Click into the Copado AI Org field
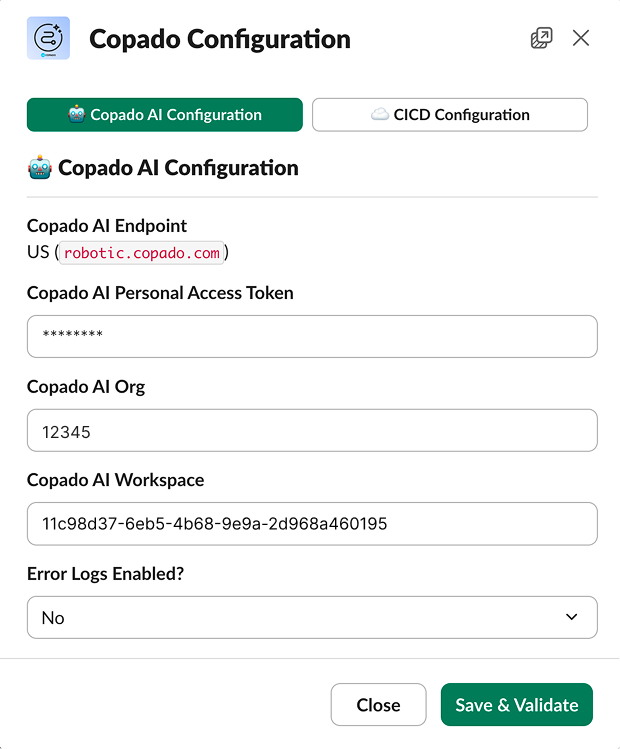Viewport: 620px width, 749px height. pos(312,430)
